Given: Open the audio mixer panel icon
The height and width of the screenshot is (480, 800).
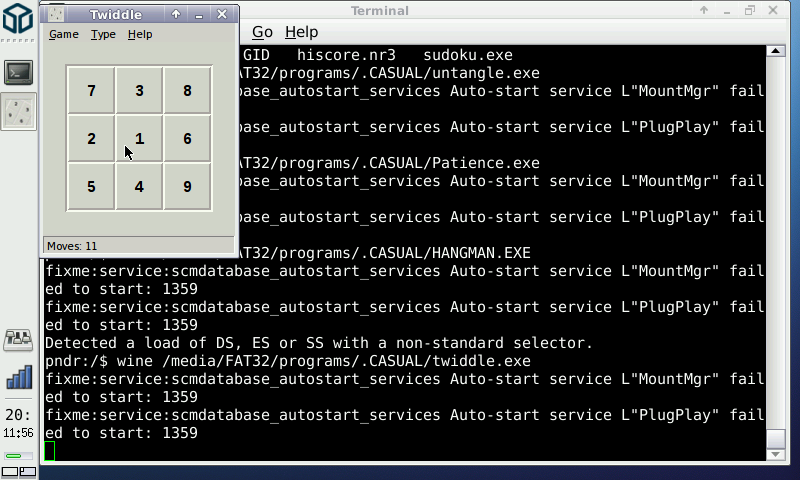Looking at the screenshot, I should tap(19, 340).
